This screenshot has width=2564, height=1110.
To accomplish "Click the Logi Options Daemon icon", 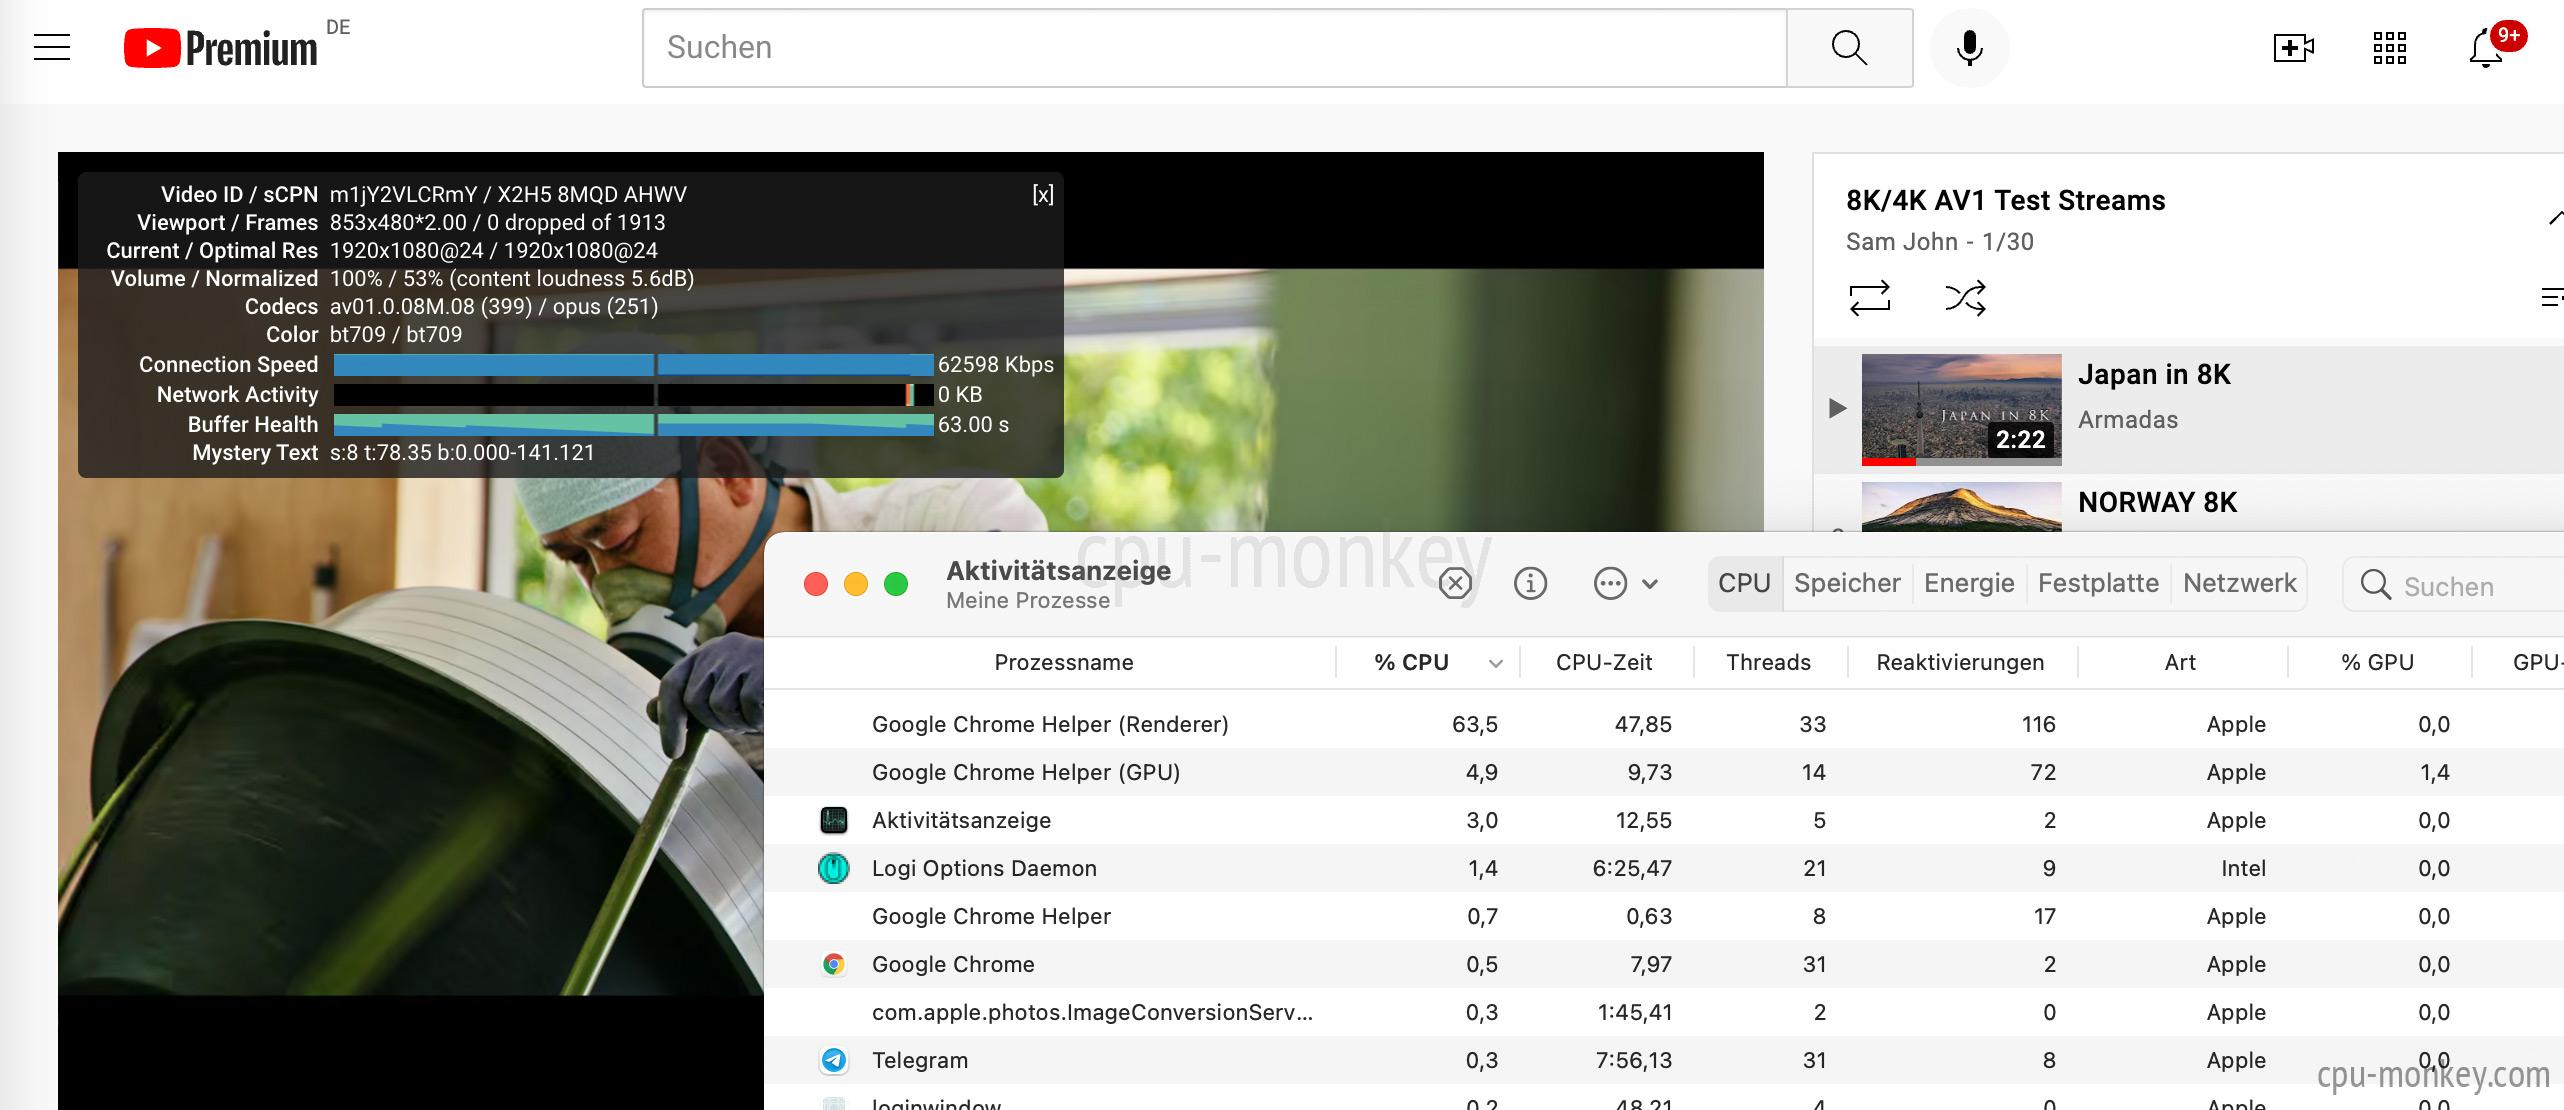I will [x=833, y=868].
